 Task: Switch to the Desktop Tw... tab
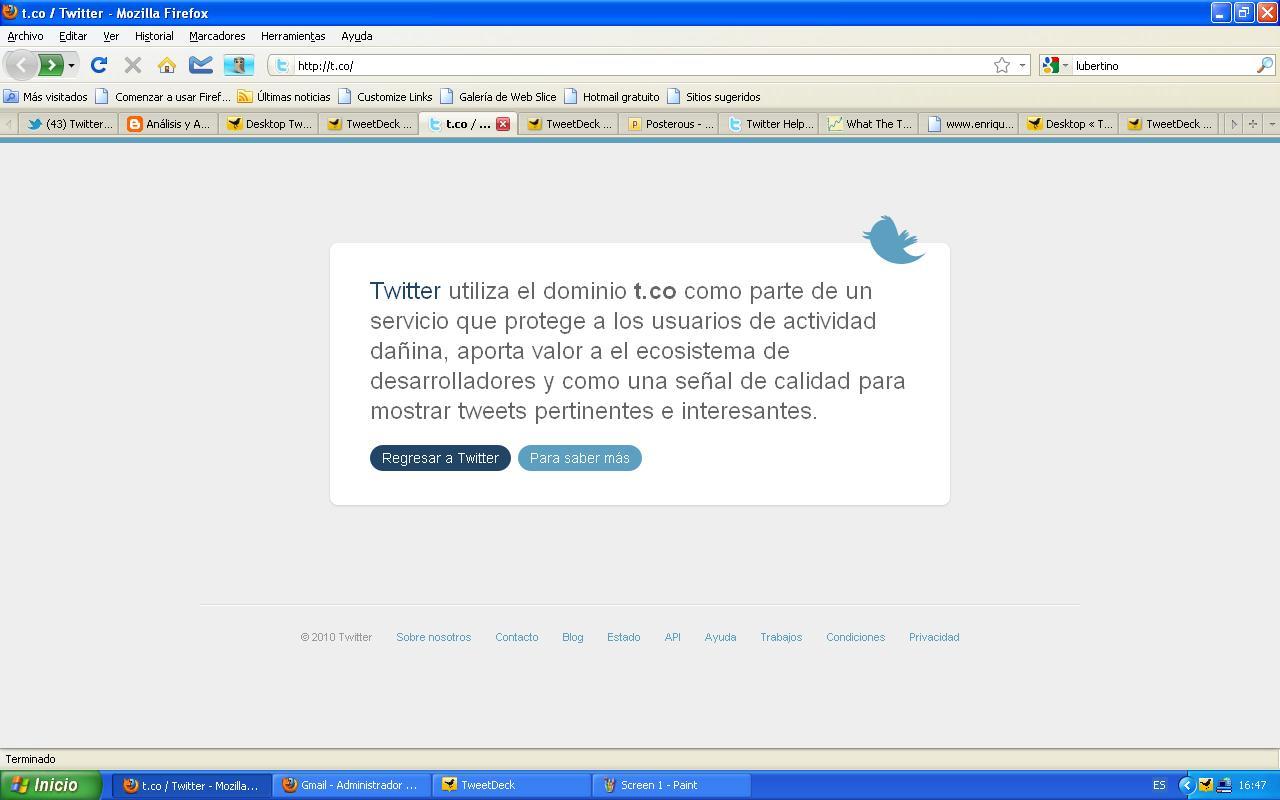(269, 124)
